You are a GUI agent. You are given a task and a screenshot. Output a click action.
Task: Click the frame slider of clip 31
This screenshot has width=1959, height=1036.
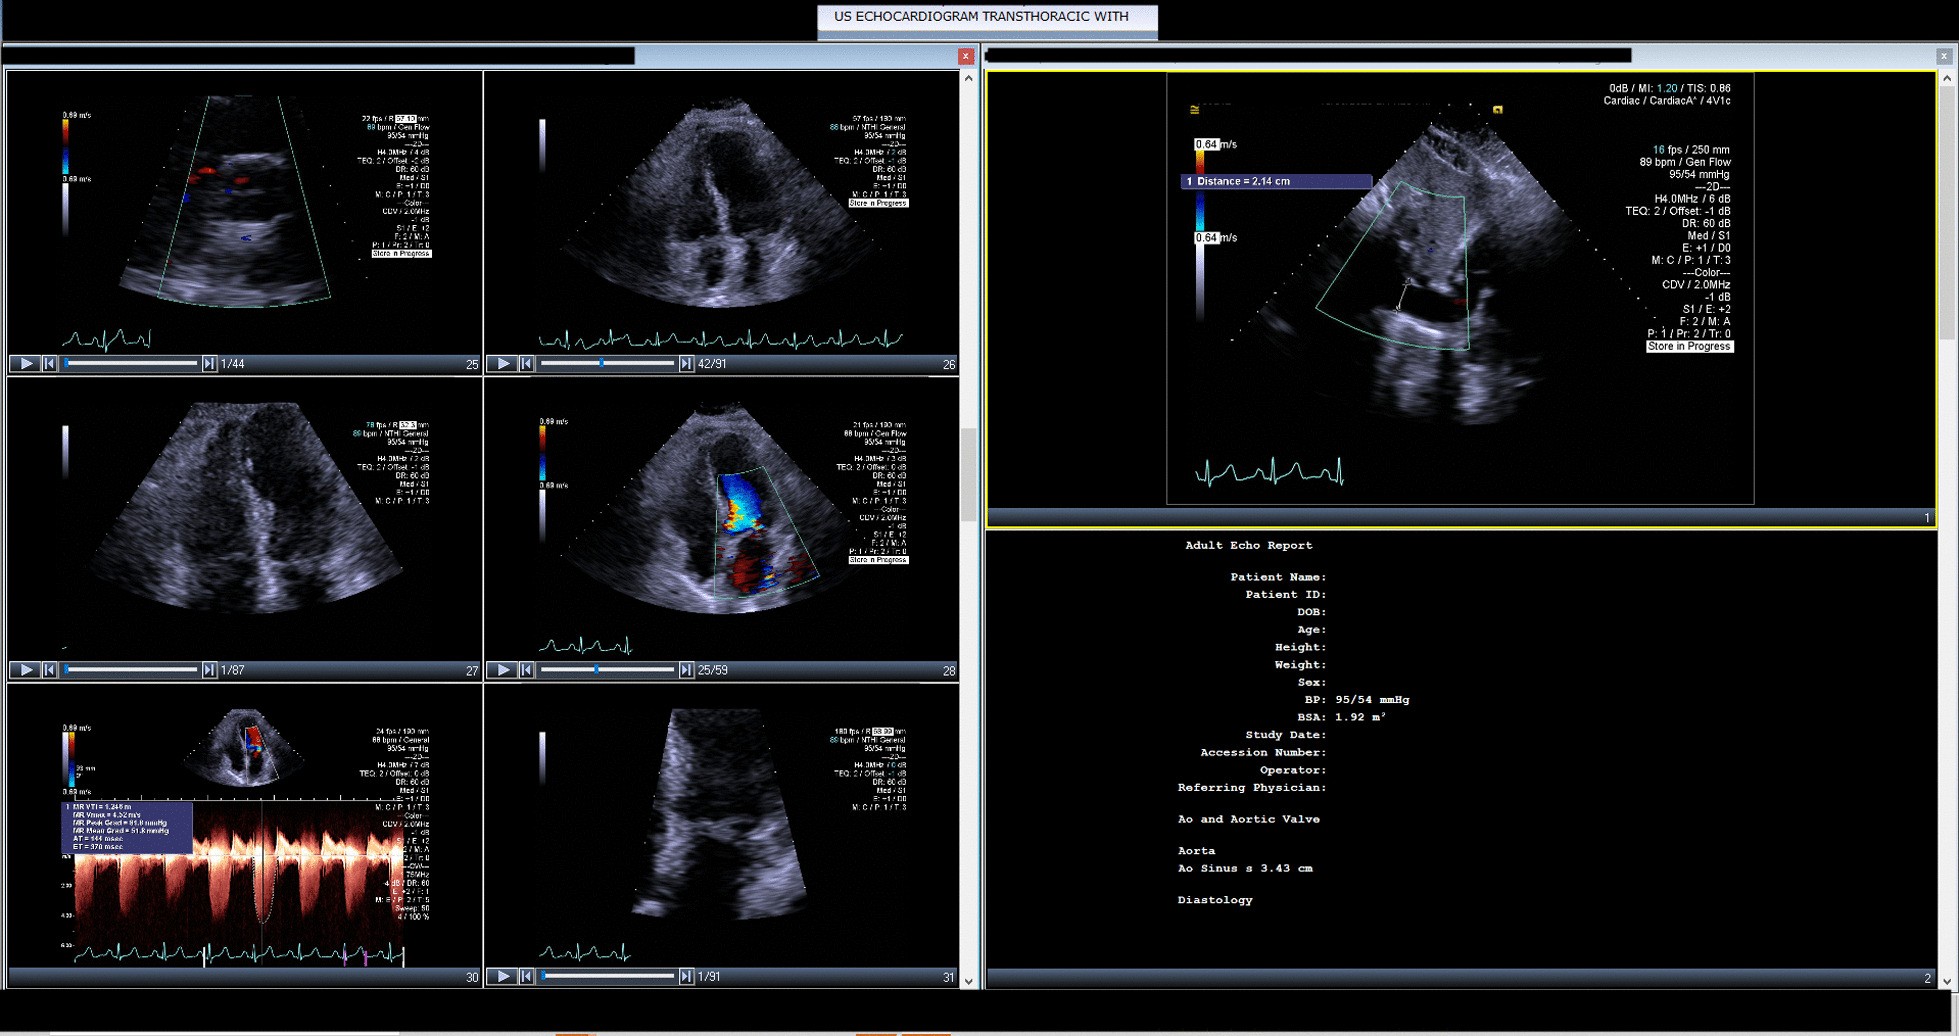tap(607, 976)
